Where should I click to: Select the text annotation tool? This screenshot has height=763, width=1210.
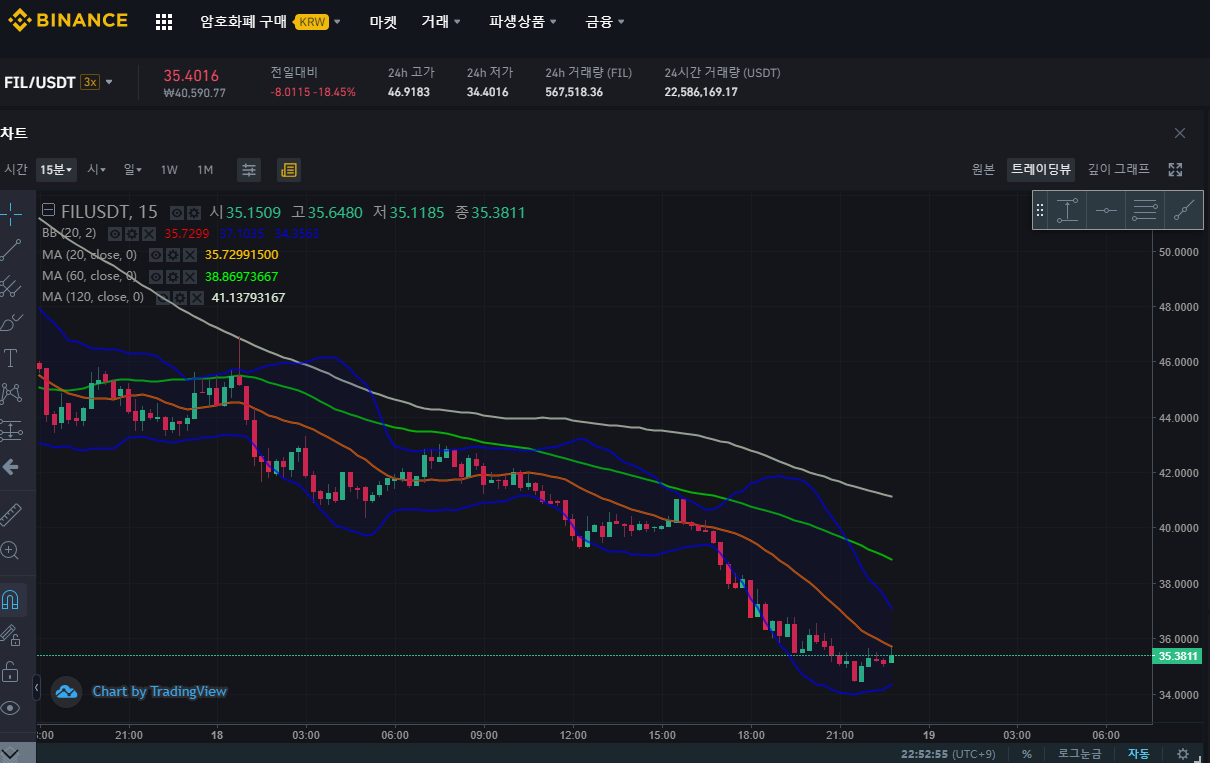(x=11, y=358)
